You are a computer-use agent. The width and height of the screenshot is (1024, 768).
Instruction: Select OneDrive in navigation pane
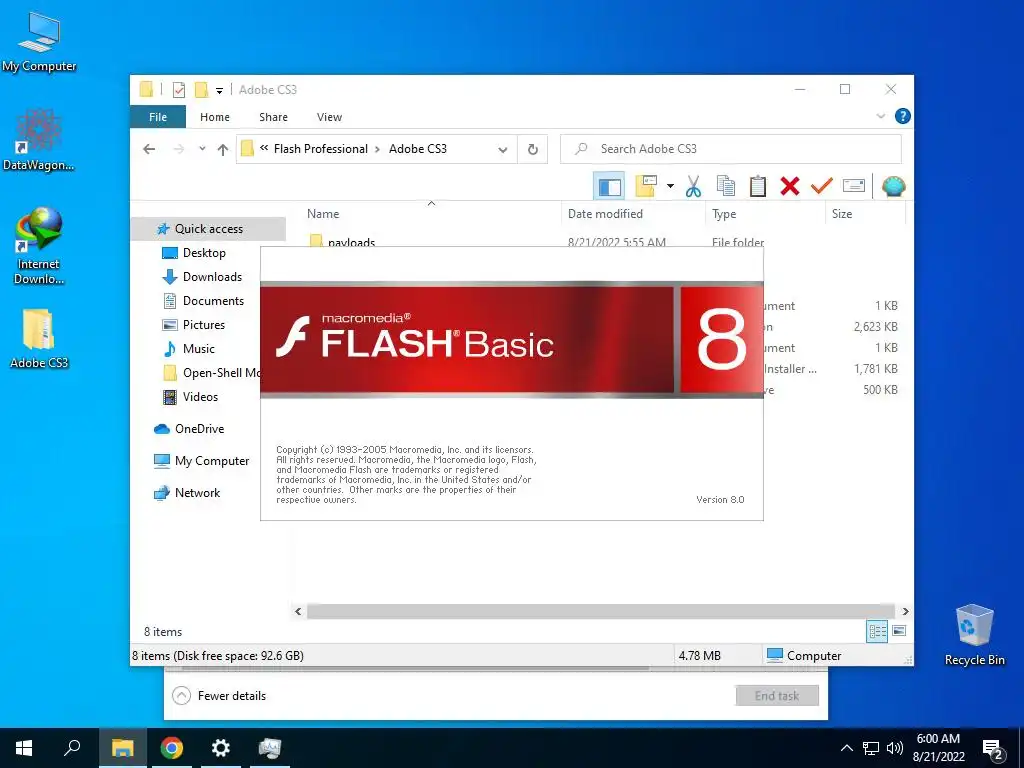[199, 429]
